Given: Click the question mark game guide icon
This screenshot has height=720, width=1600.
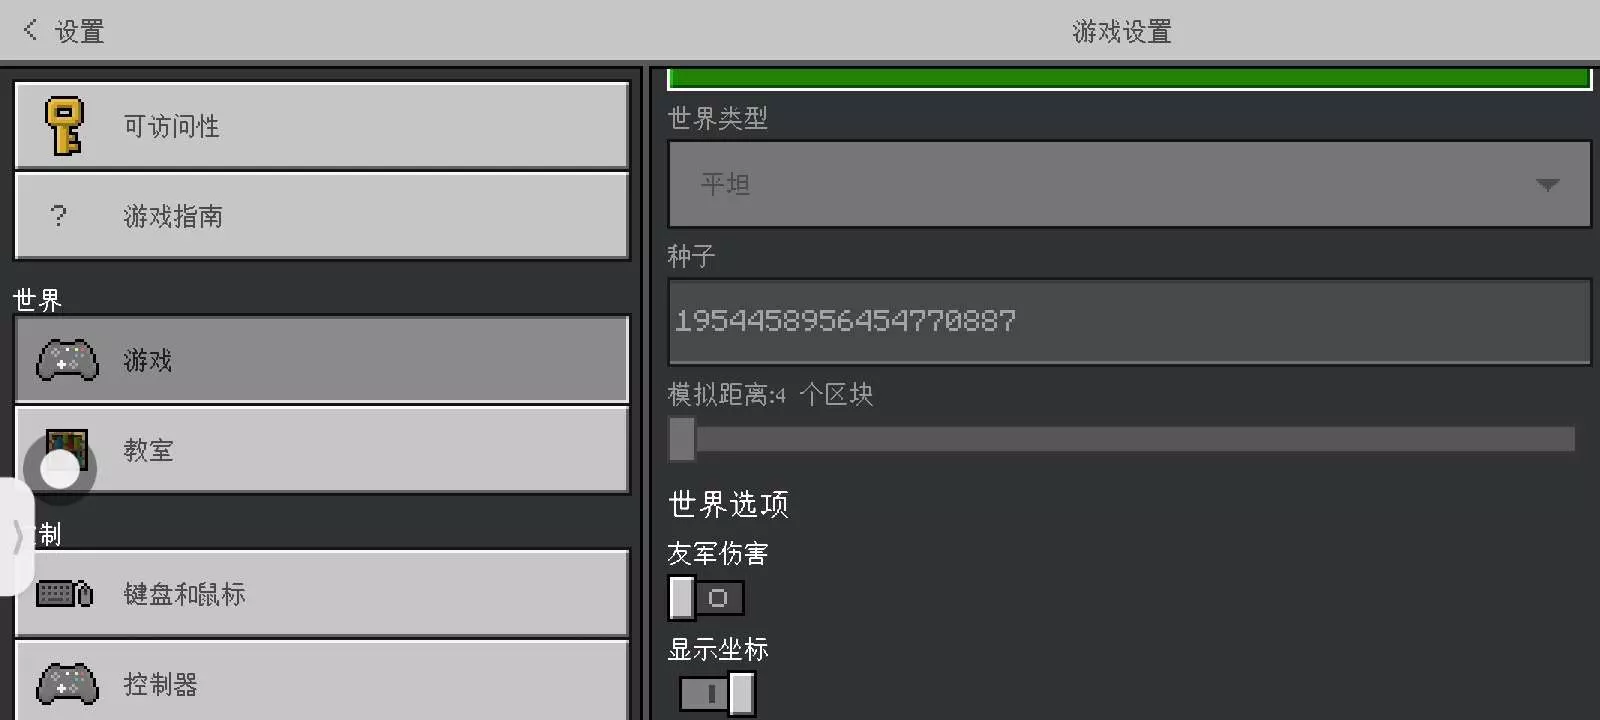Looking at the screenshot, I should tap(58, 215).
